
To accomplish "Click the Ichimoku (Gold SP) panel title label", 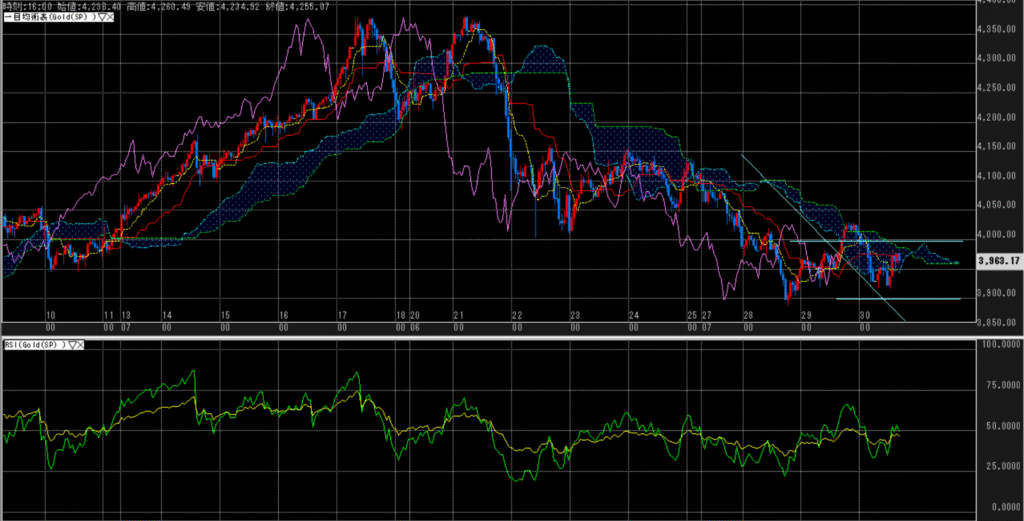I will tap(52, 18).
